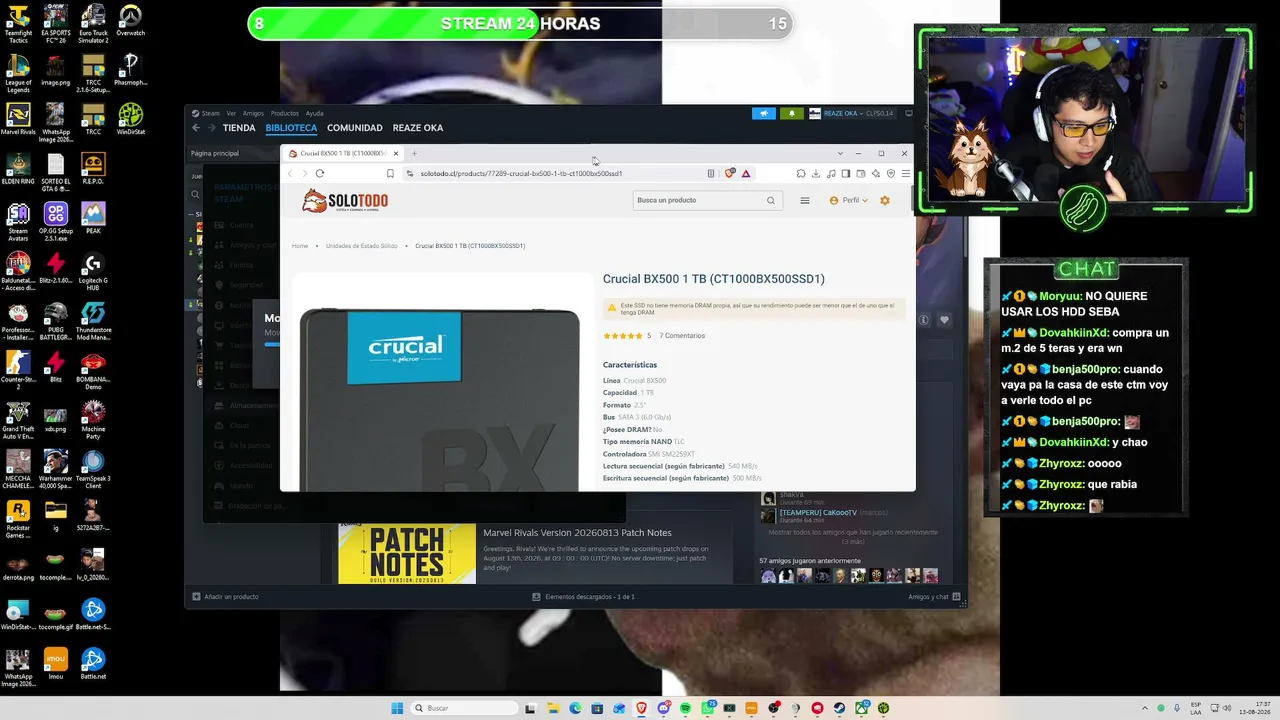This screenshot has height=720, width=1280.
Task: Open the browser downloads icon
Action: pyautogui.click(x=816, y=173)
